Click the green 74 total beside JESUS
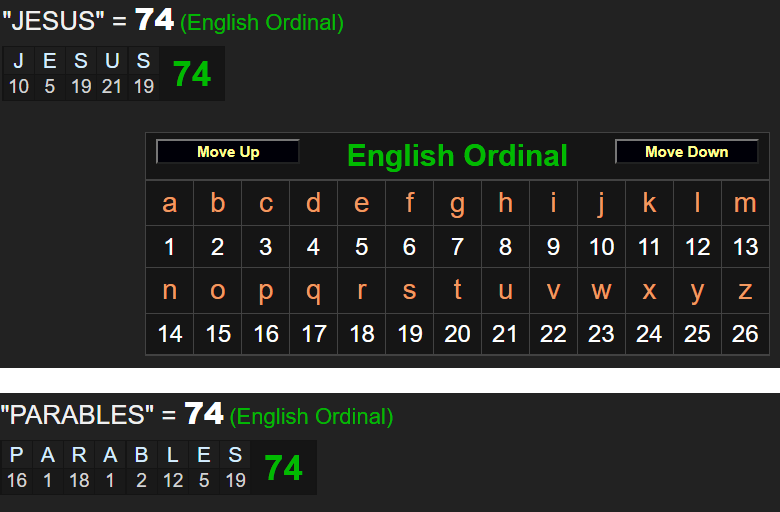 (192, 74)
